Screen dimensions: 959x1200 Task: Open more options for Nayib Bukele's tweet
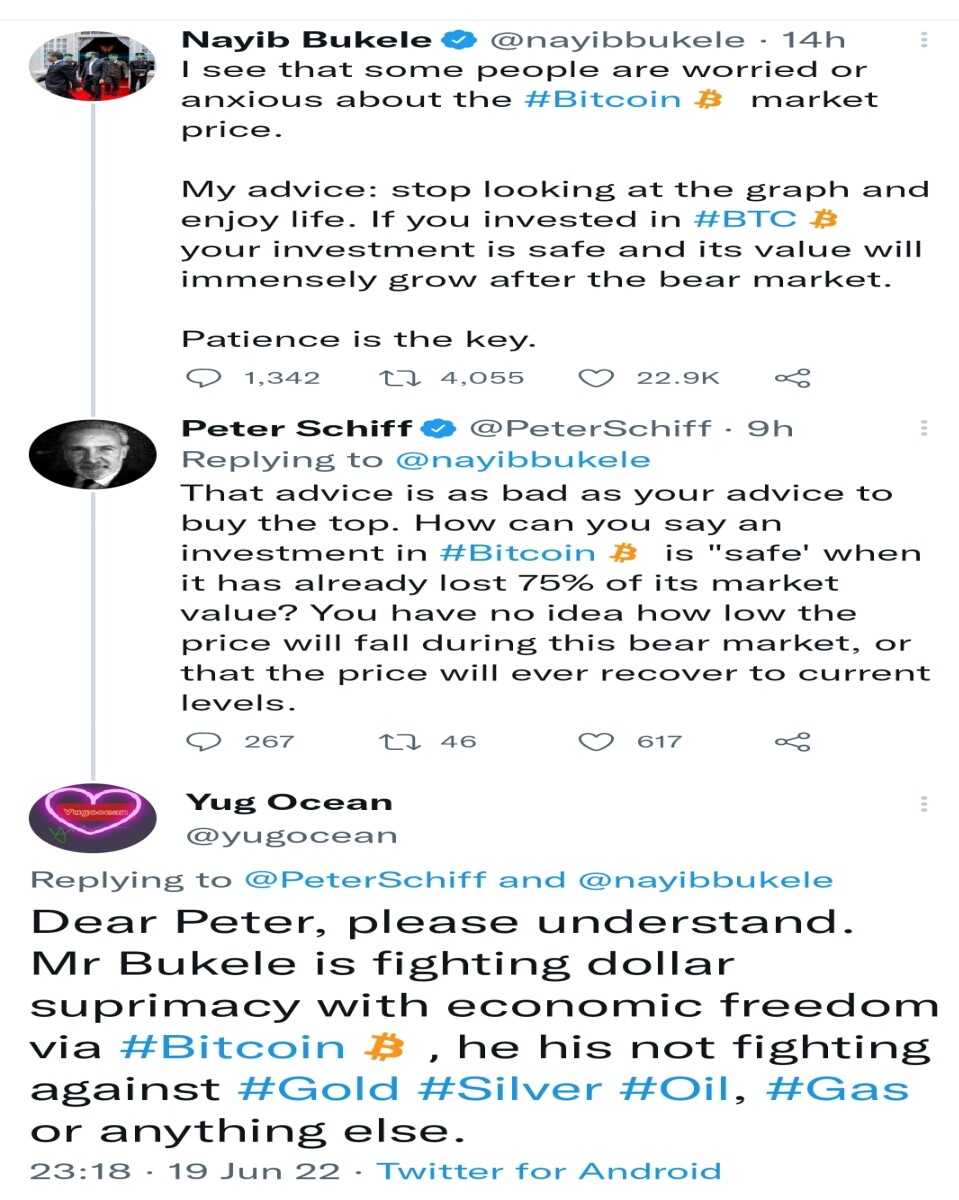924,40
